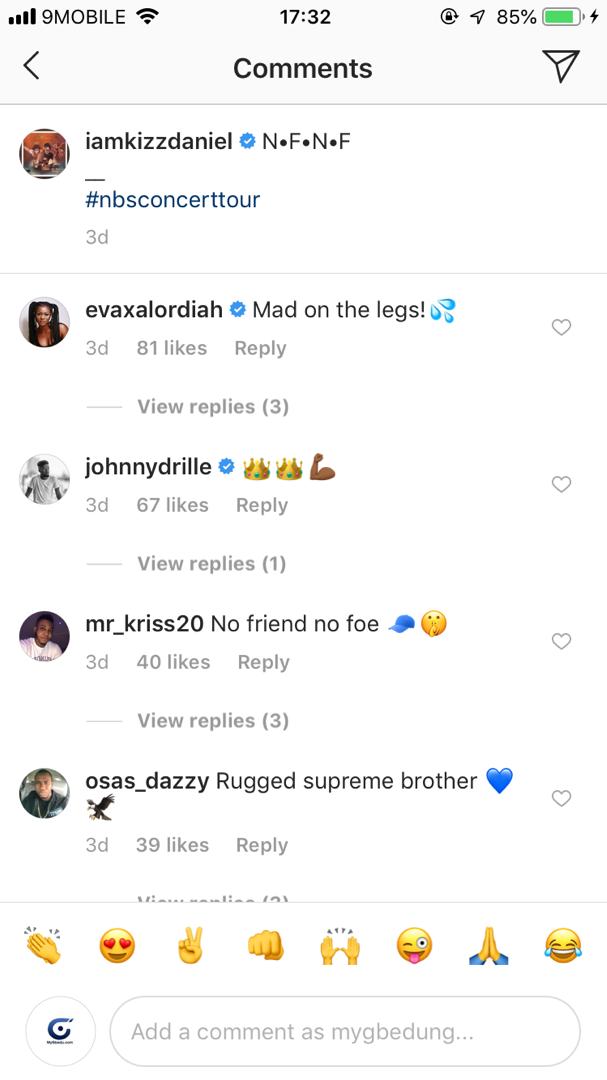607x1080 pixels.
Task: Tap the back arrow to leave Comments
Action: 31,65
